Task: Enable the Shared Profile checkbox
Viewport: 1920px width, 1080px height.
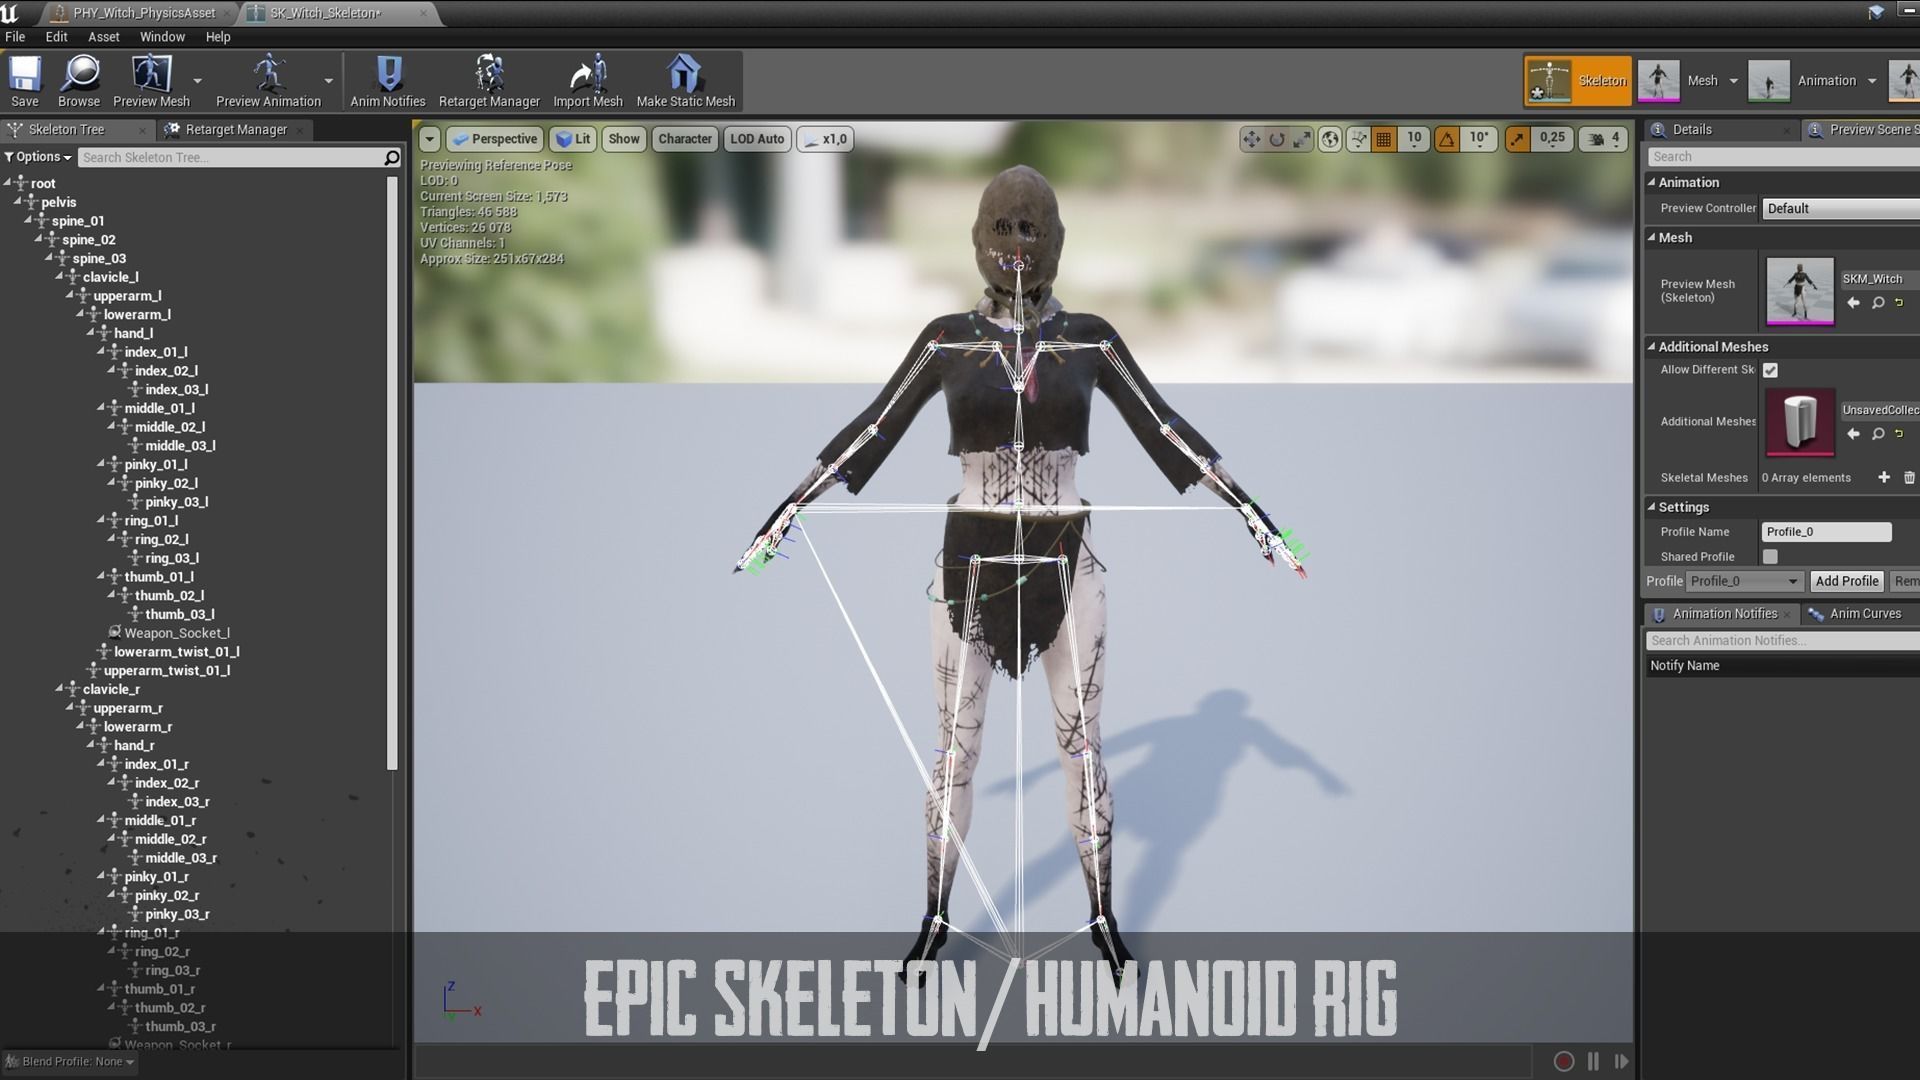Action: [x=1771, y=557]
